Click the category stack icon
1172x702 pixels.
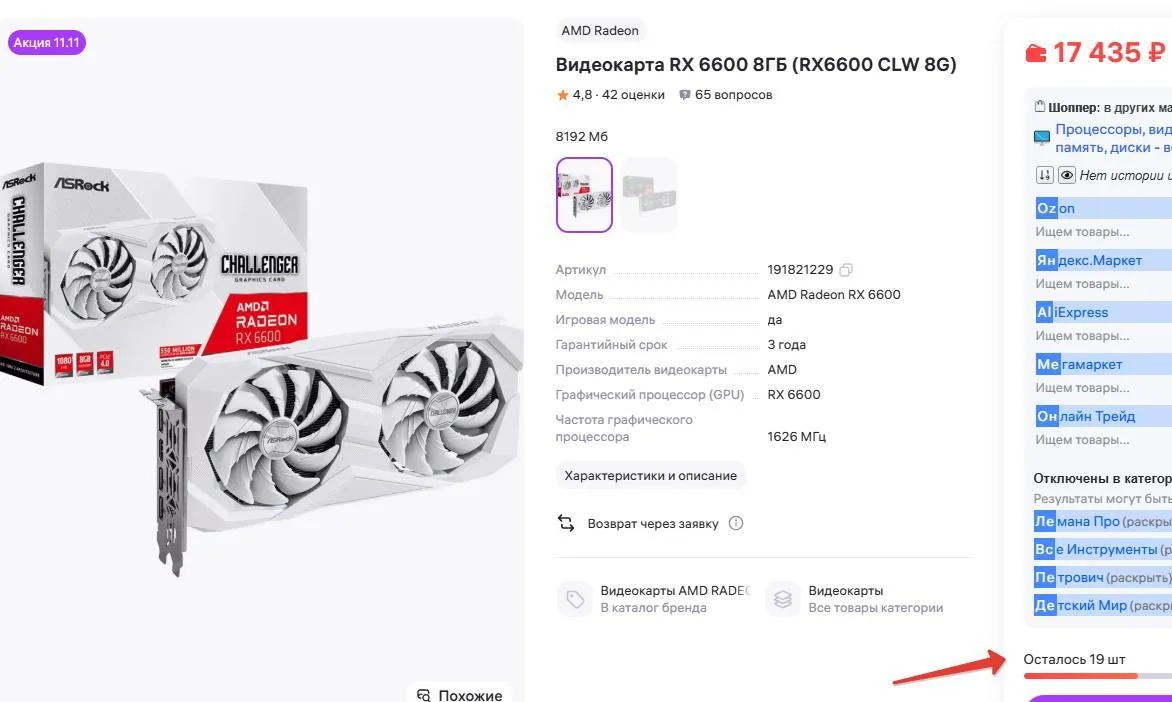(x=783, y=599)
